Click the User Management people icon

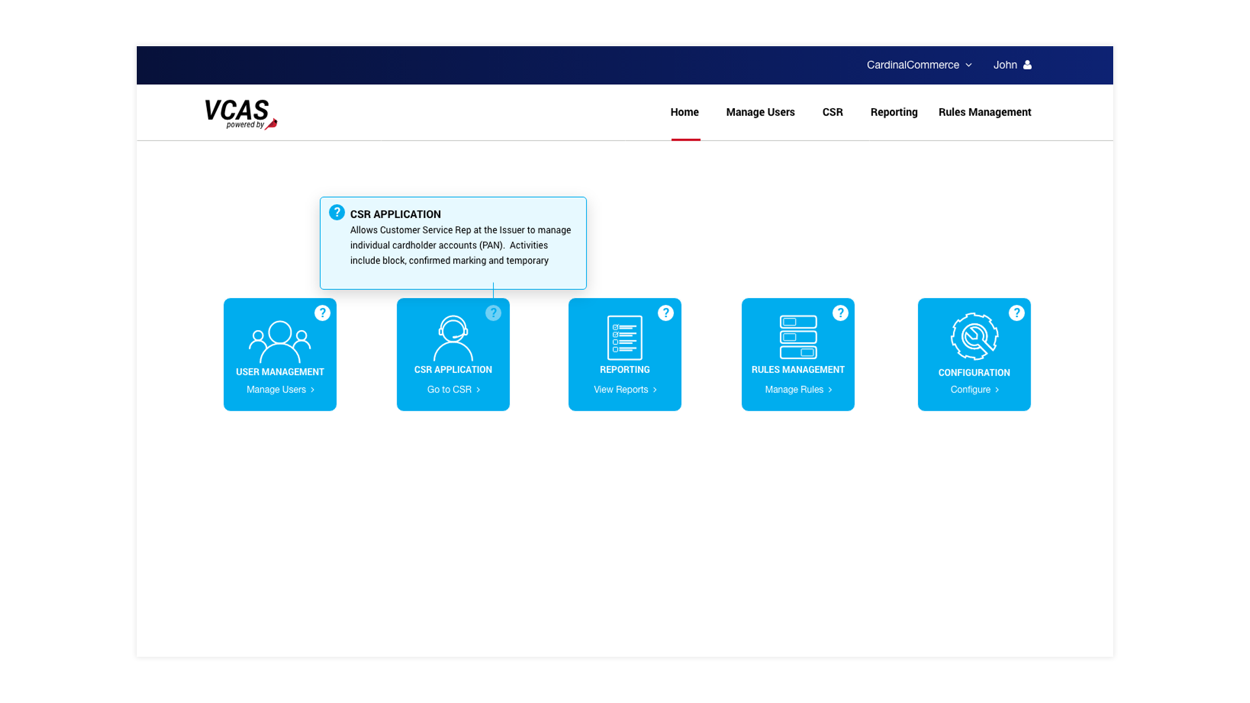(280, 341)
